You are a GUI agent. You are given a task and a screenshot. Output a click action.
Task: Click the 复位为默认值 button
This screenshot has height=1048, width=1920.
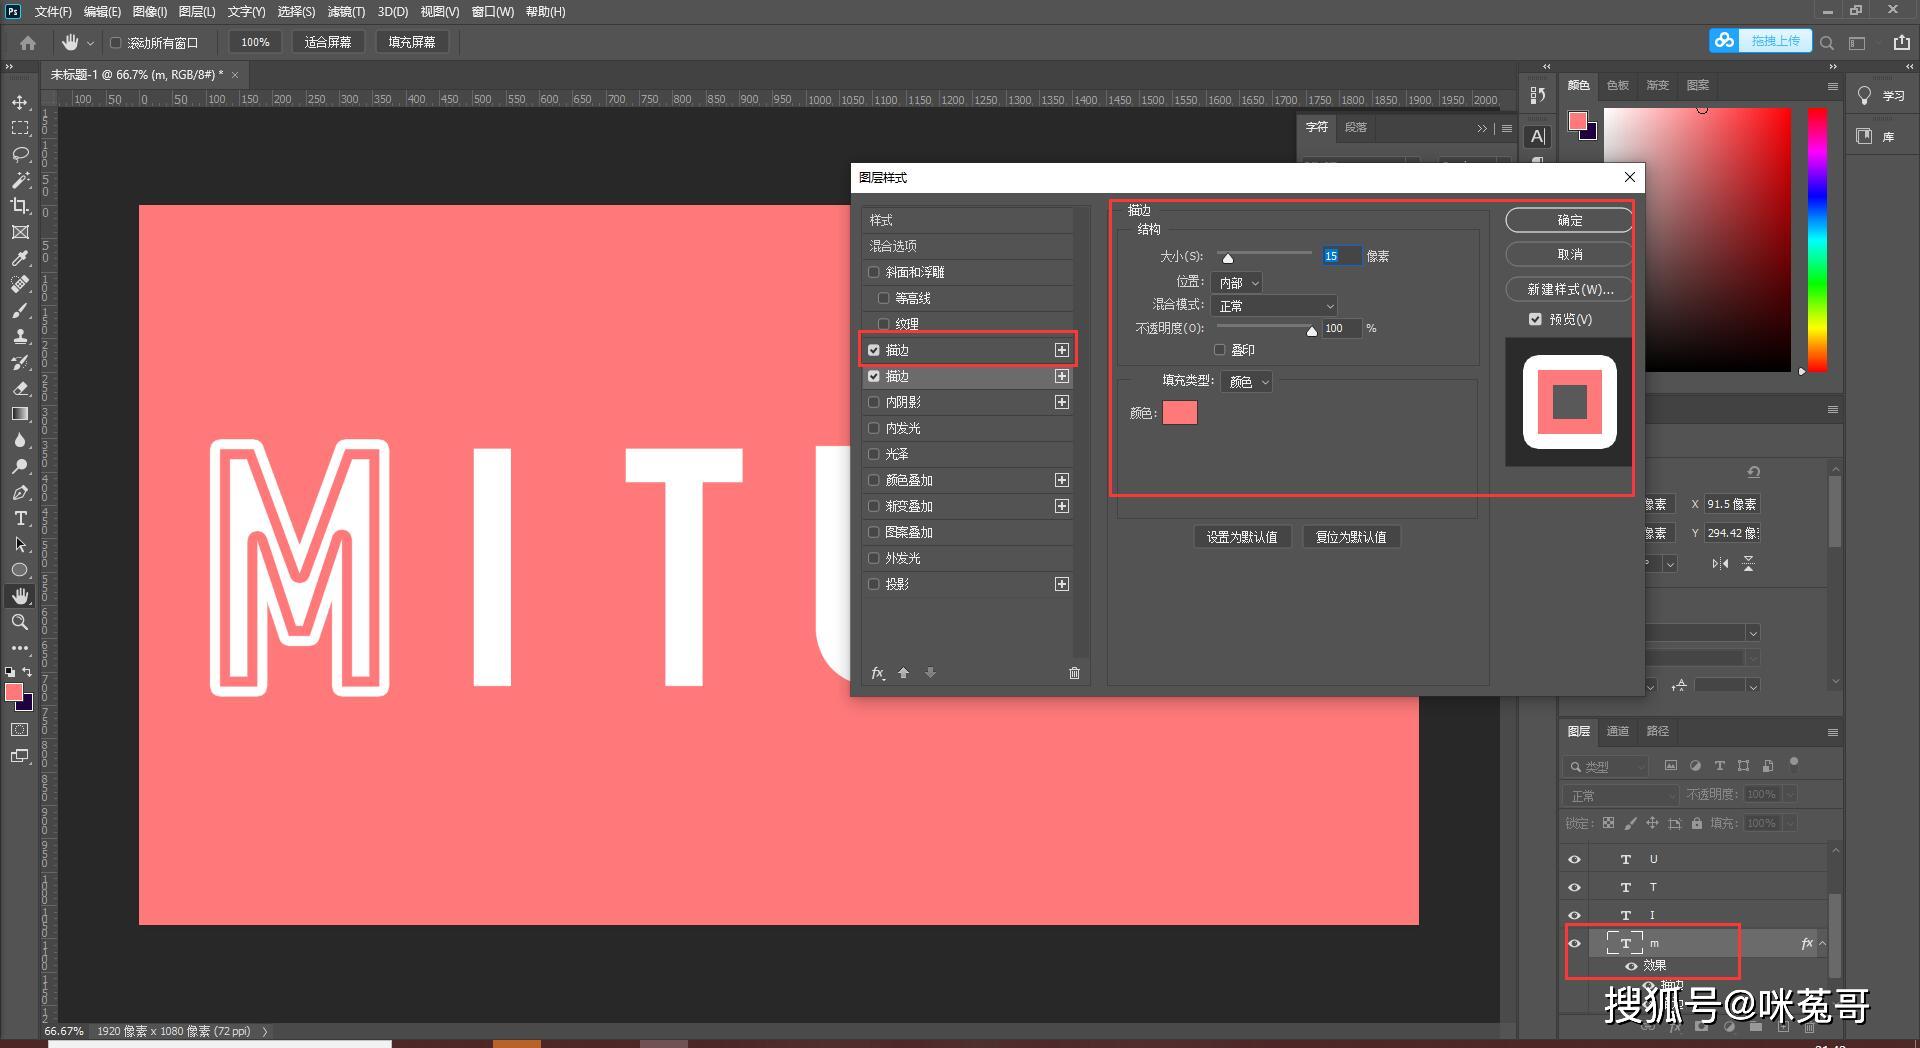(x=1351, y=537)
